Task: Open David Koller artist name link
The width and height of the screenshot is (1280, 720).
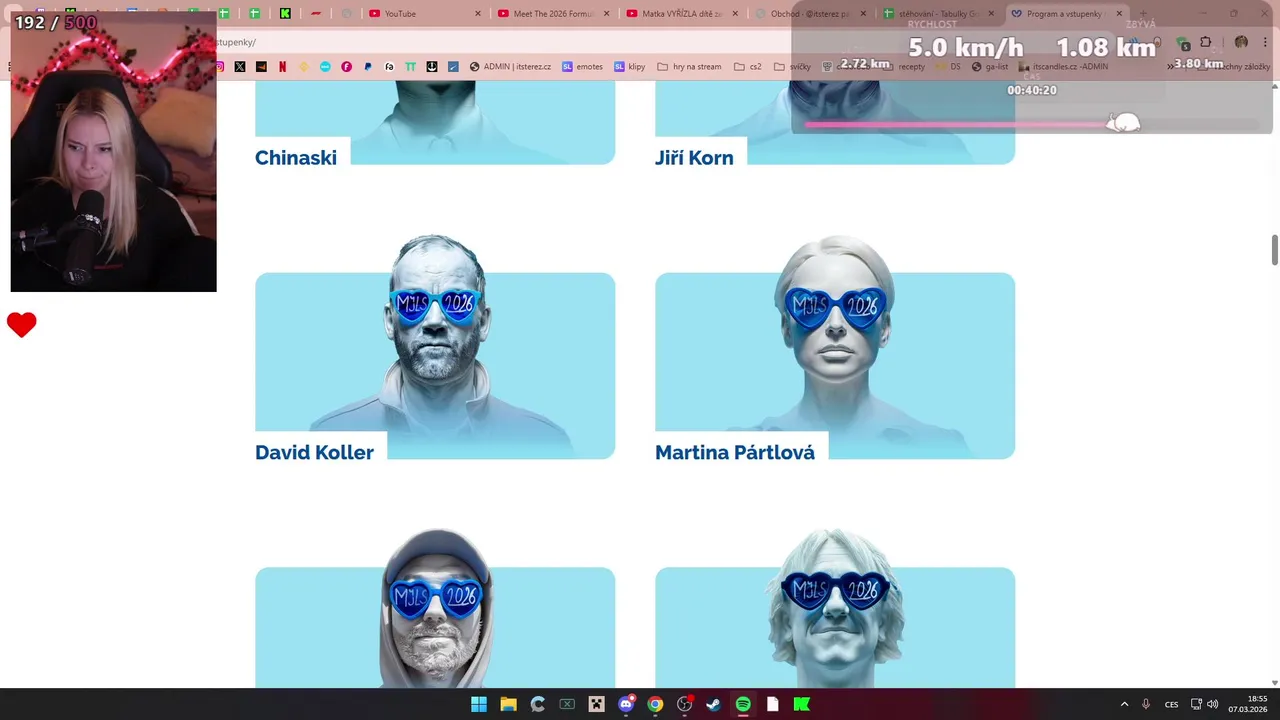Action: pos(314,453)
